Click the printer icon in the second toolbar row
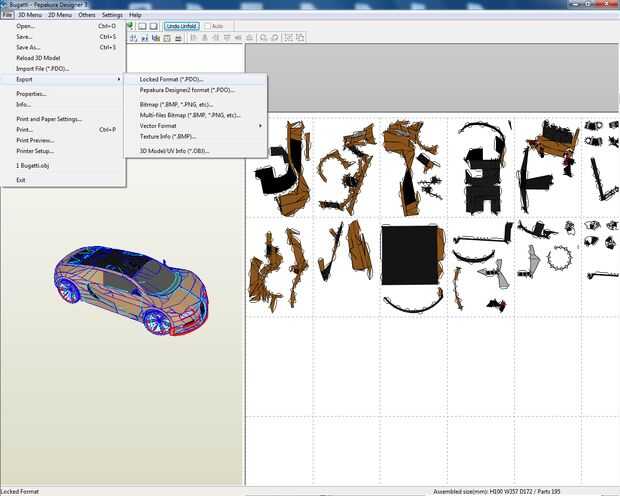The width and height of the screenshot is (620, 496). click(178, 38)
